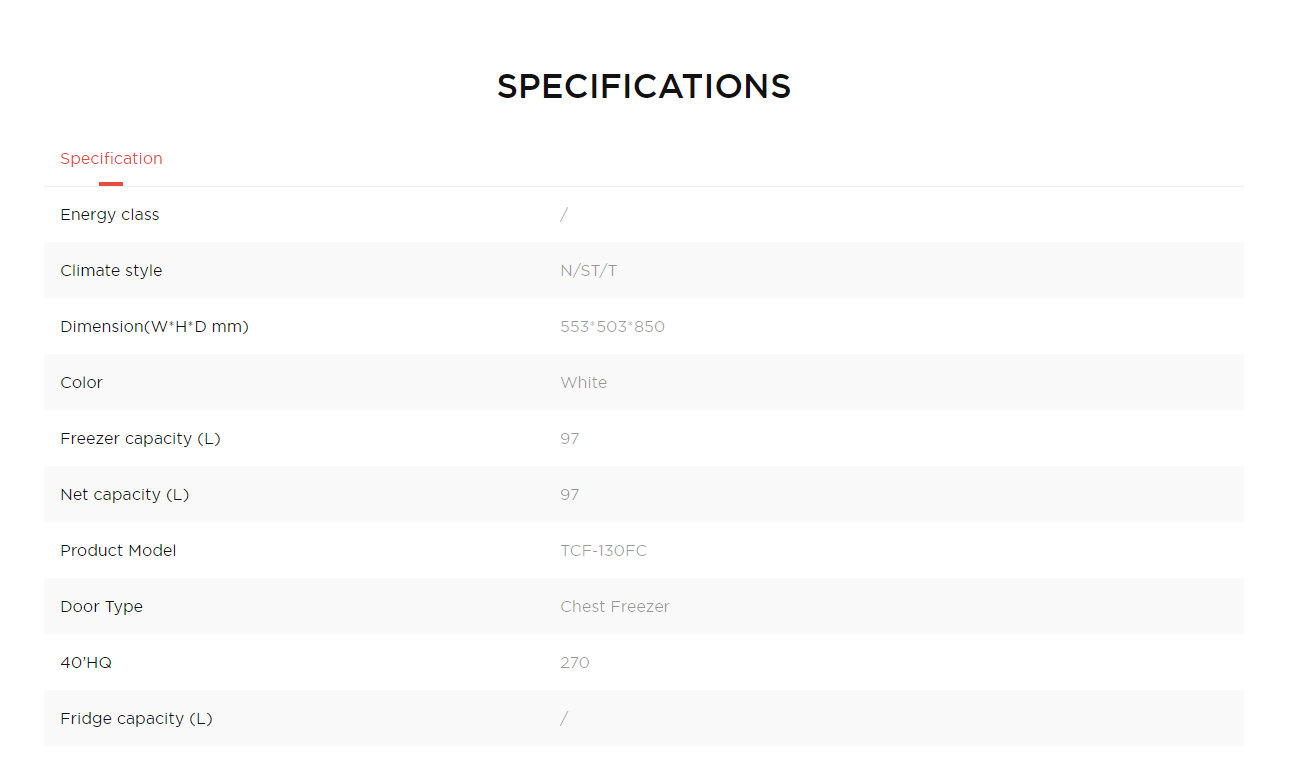Click the Freezer capacity (L) label
The height and width of the screenshot is (784, 1303).
point(140,439)
